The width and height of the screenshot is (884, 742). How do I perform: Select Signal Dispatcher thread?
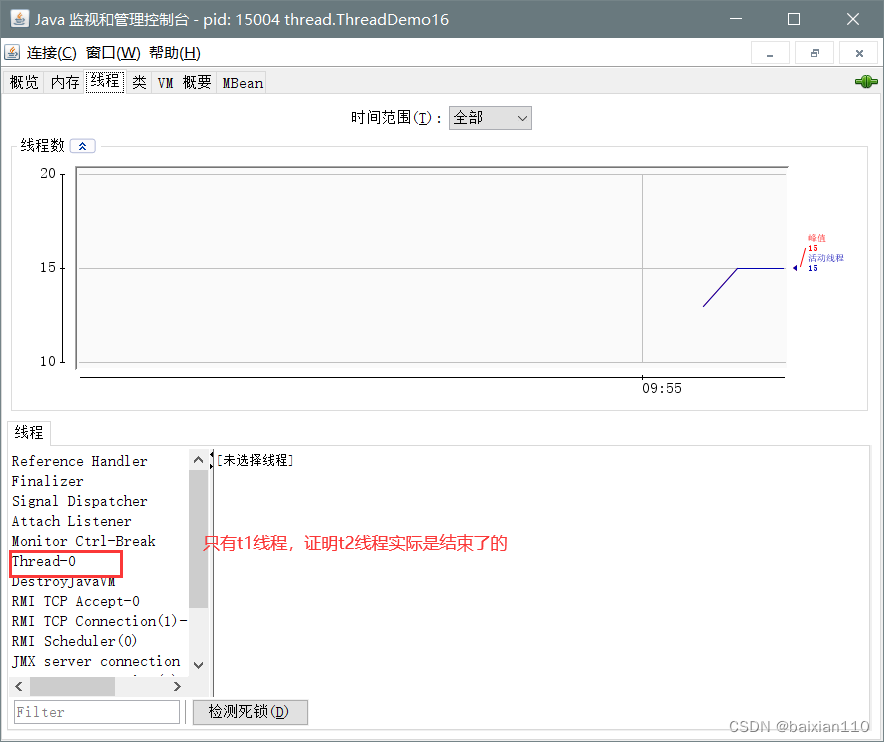pos(79,501)
